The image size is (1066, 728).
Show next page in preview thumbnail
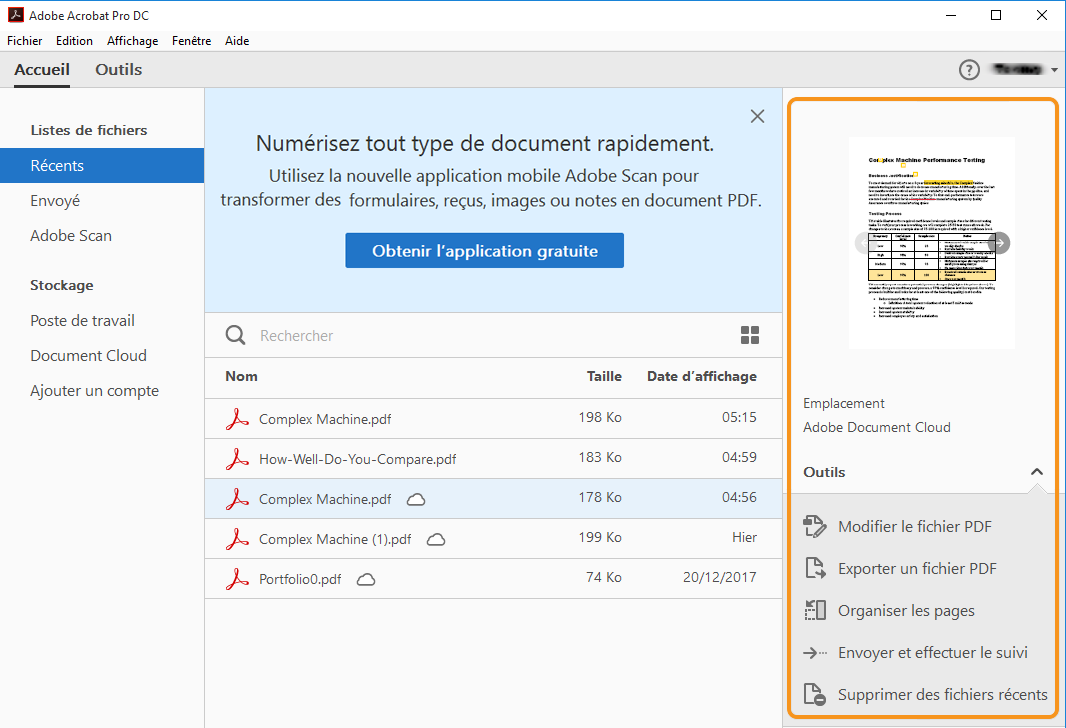[998, 243]
